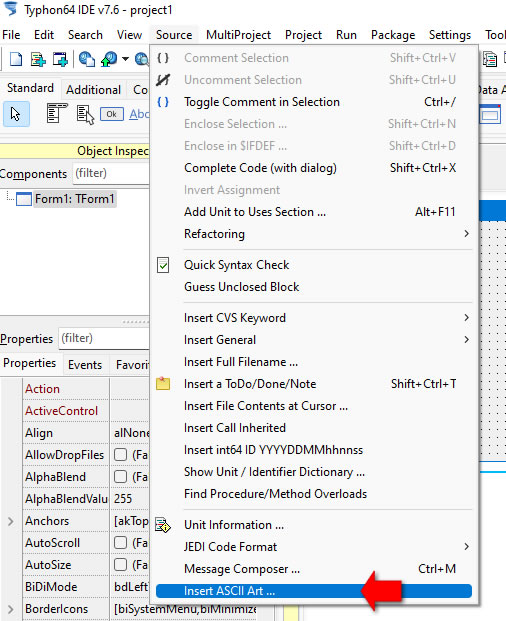Open the BiDiMode property value
Viewport: 506px width, 621px height.
pos(130,587)
